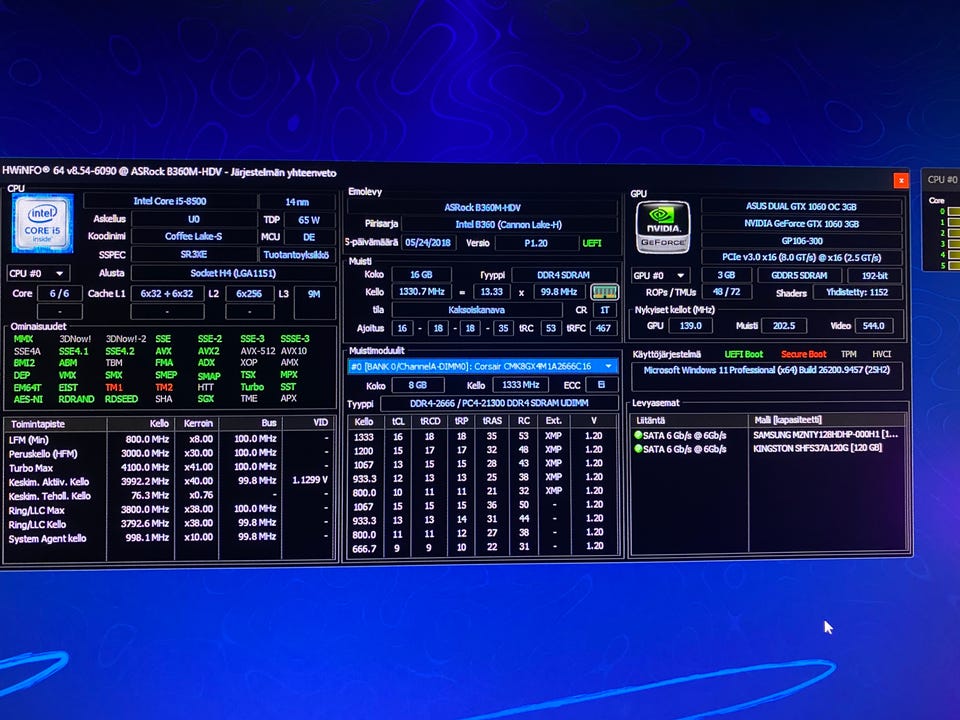Select the ASUS DUAL GTX 1060 OC 3GB field

[x=801, y=206]
